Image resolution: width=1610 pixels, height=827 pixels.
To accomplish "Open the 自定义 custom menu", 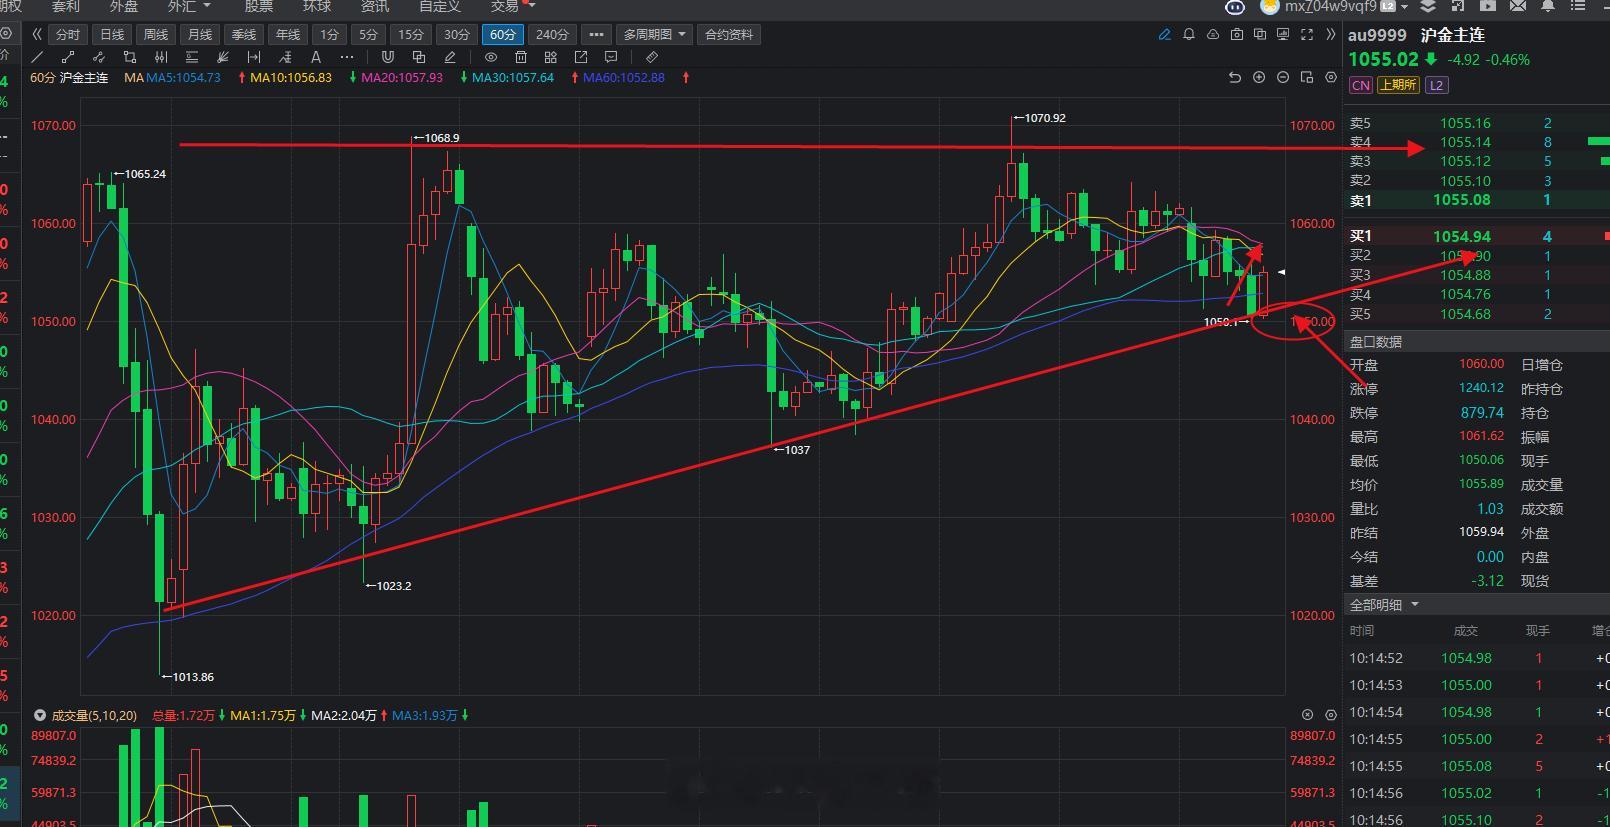I will [x=440, y=6].
